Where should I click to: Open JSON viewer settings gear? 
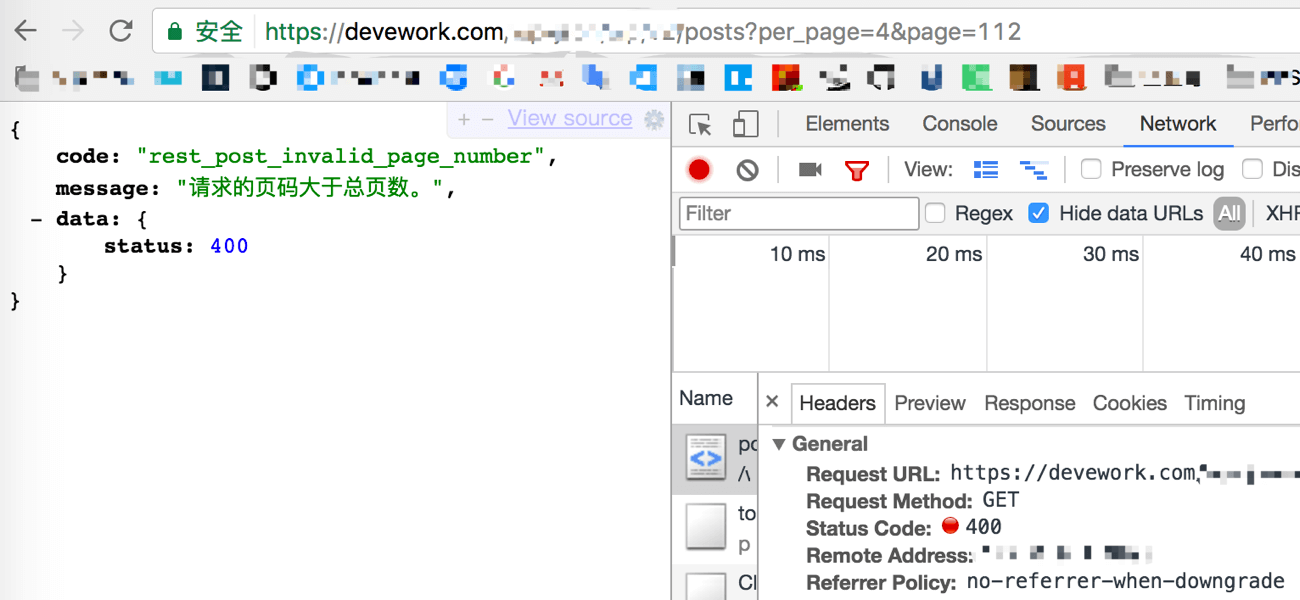[x=654, y=120]
